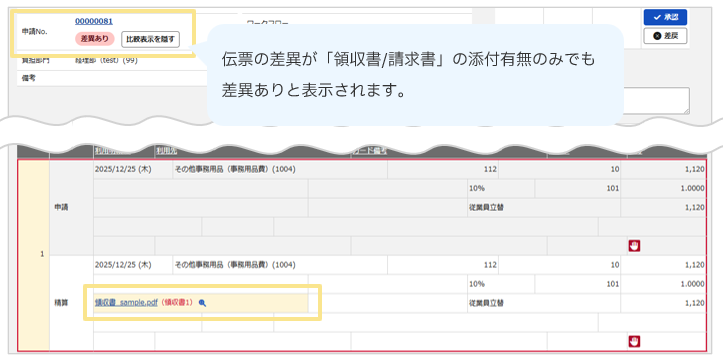Click date 2025/12/25 (木) in 申請 row
The image size is (723, 360).
point(123,169)
